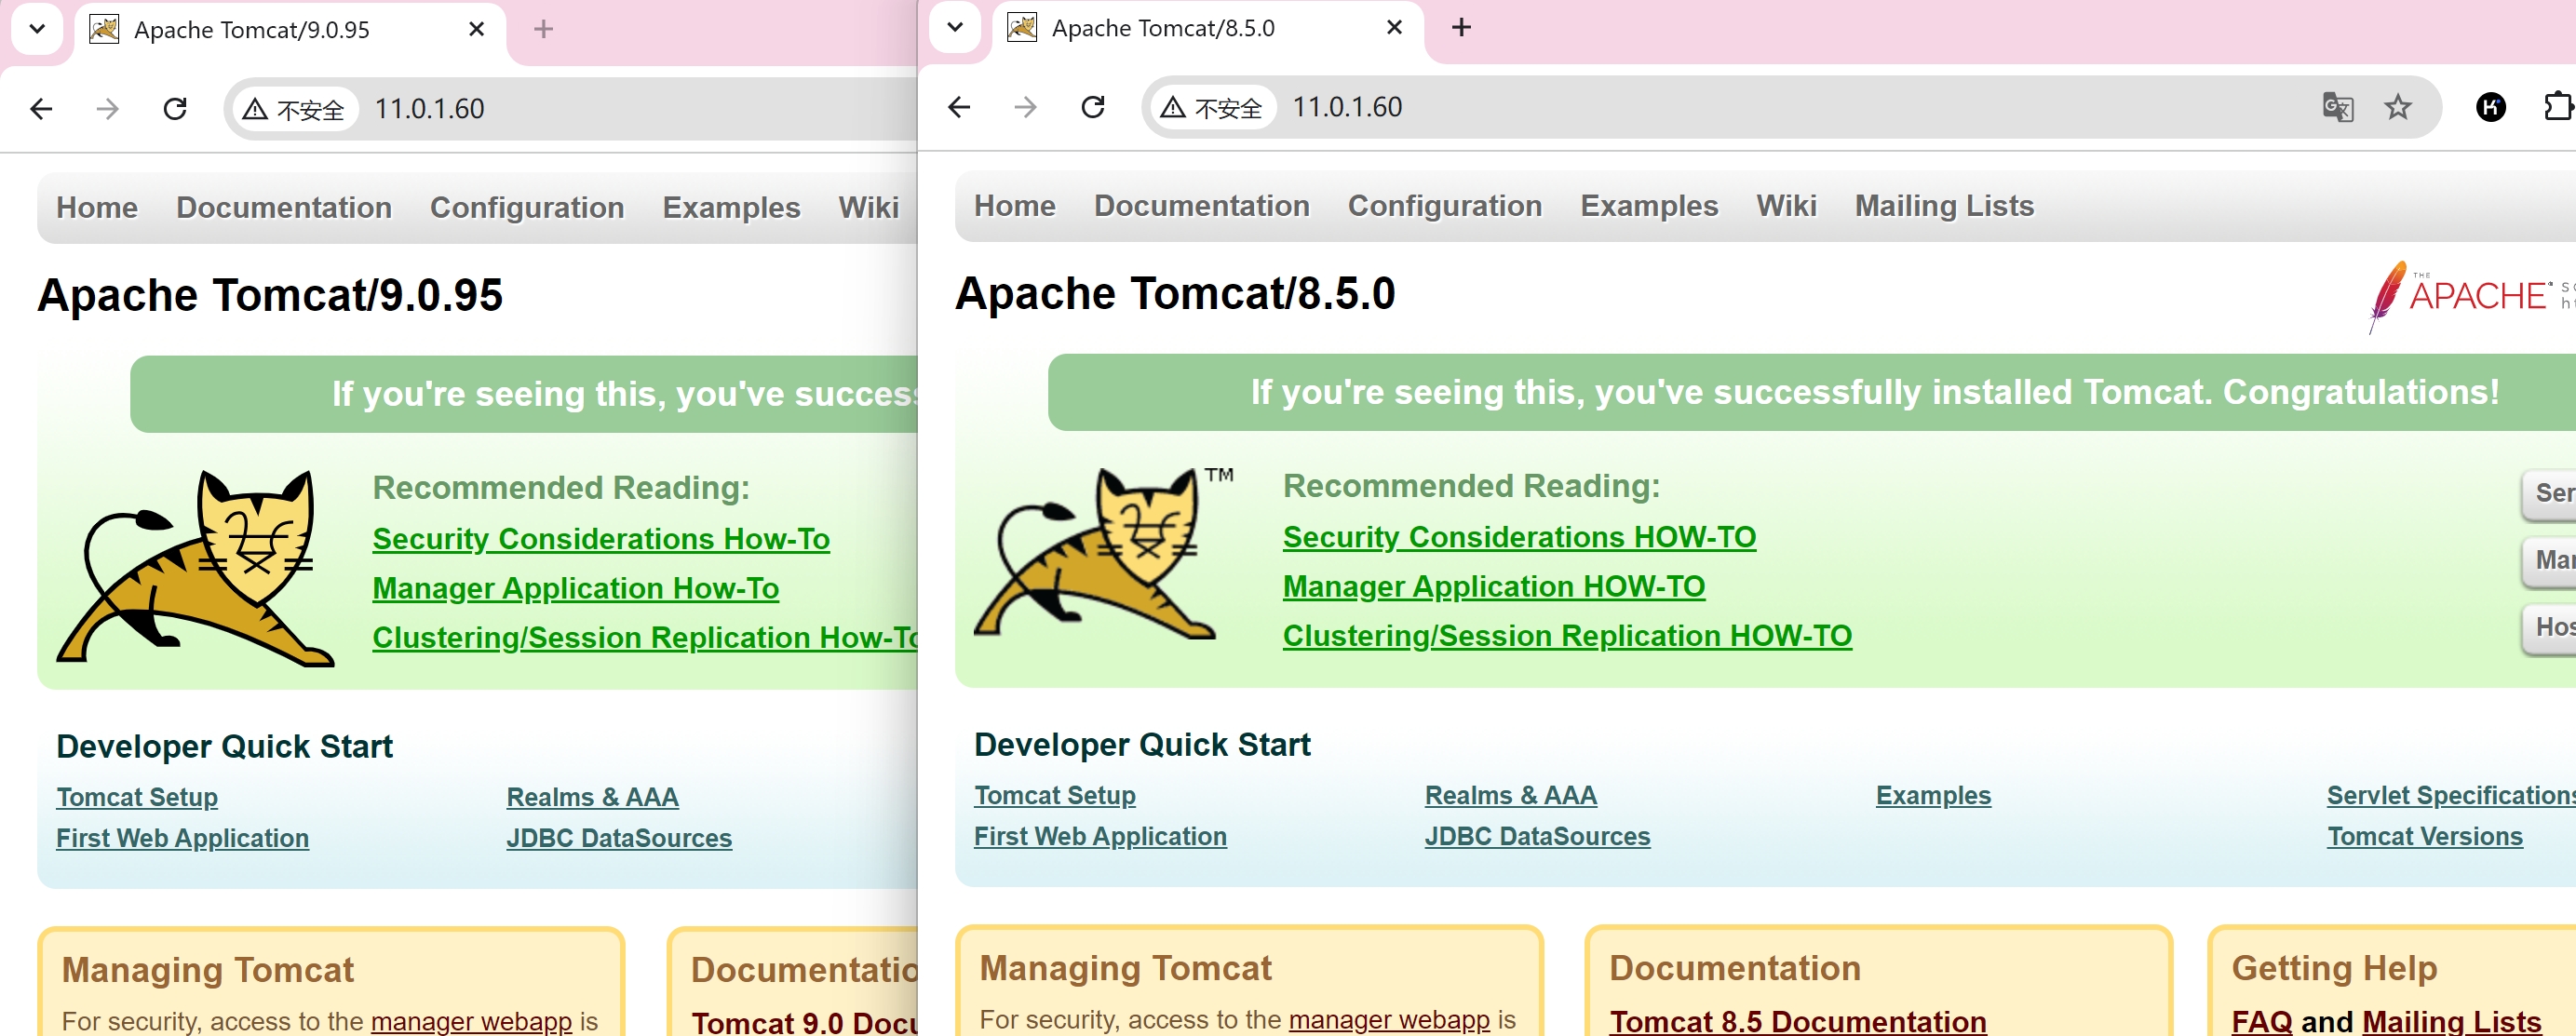
Task: Open Manager Application HOW-TO on 8.5.0 page
Action: pyautogui.click(x=1494, y=586)
